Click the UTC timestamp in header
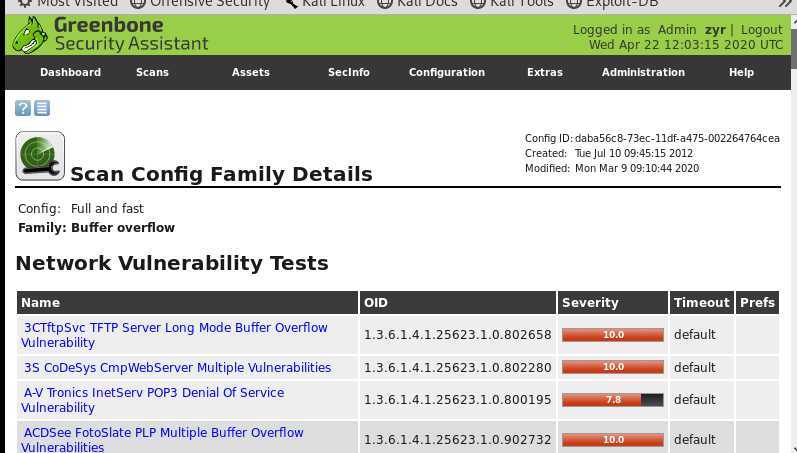 [x=686, y=45]
